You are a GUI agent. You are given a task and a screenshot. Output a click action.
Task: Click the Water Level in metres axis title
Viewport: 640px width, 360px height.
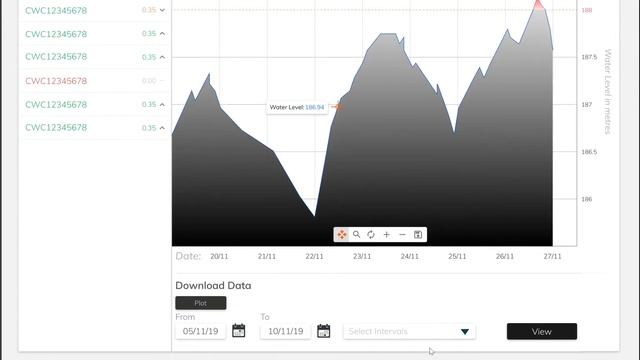tap(608, 91)
